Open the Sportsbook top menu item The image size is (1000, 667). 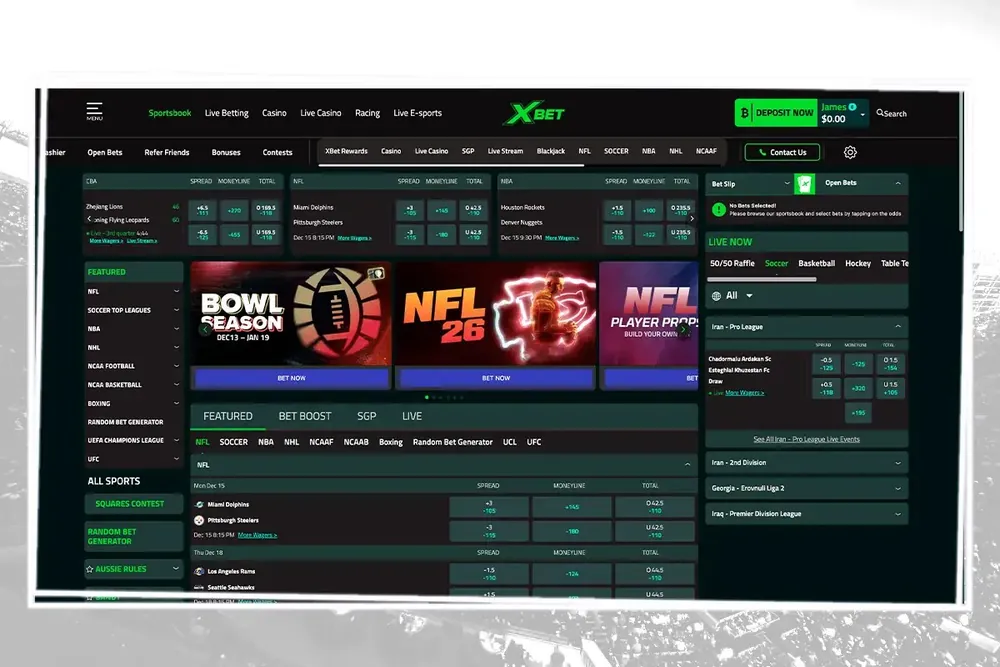point(170,113)
